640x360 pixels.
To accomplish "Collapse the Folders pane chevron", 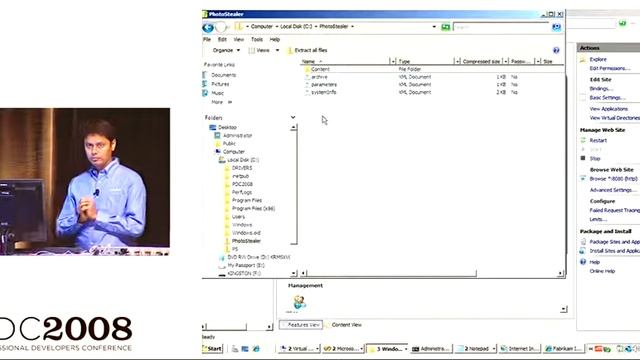I will (x=293, y=118).
